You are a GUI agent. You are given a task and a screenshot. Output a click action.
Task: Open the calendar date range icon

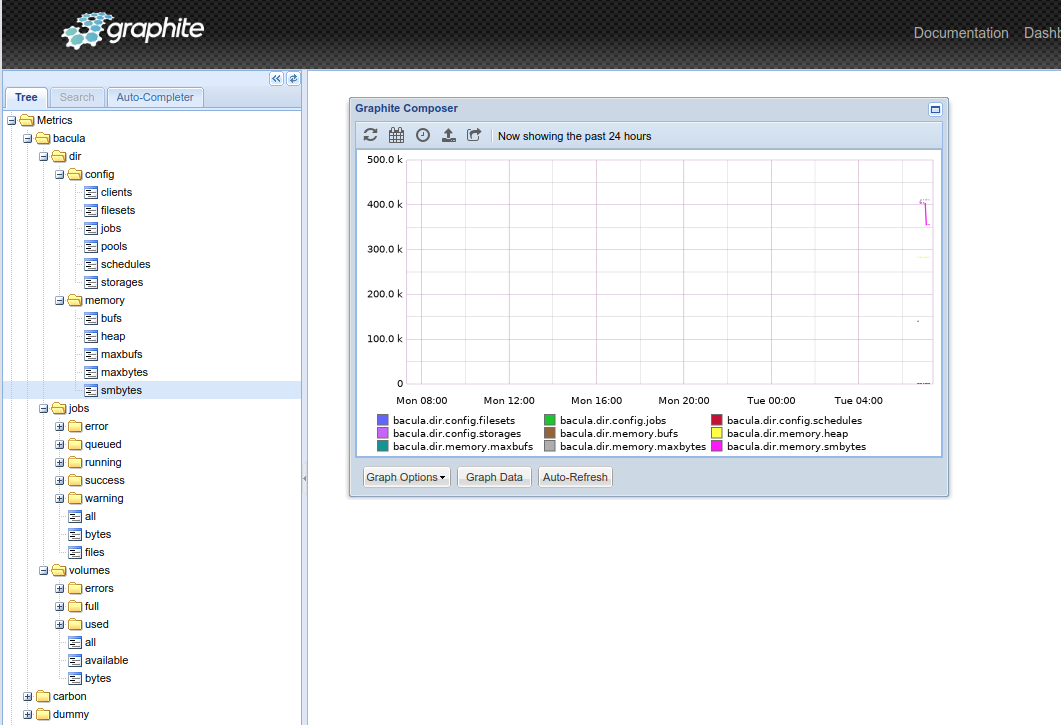click(397, 135)
